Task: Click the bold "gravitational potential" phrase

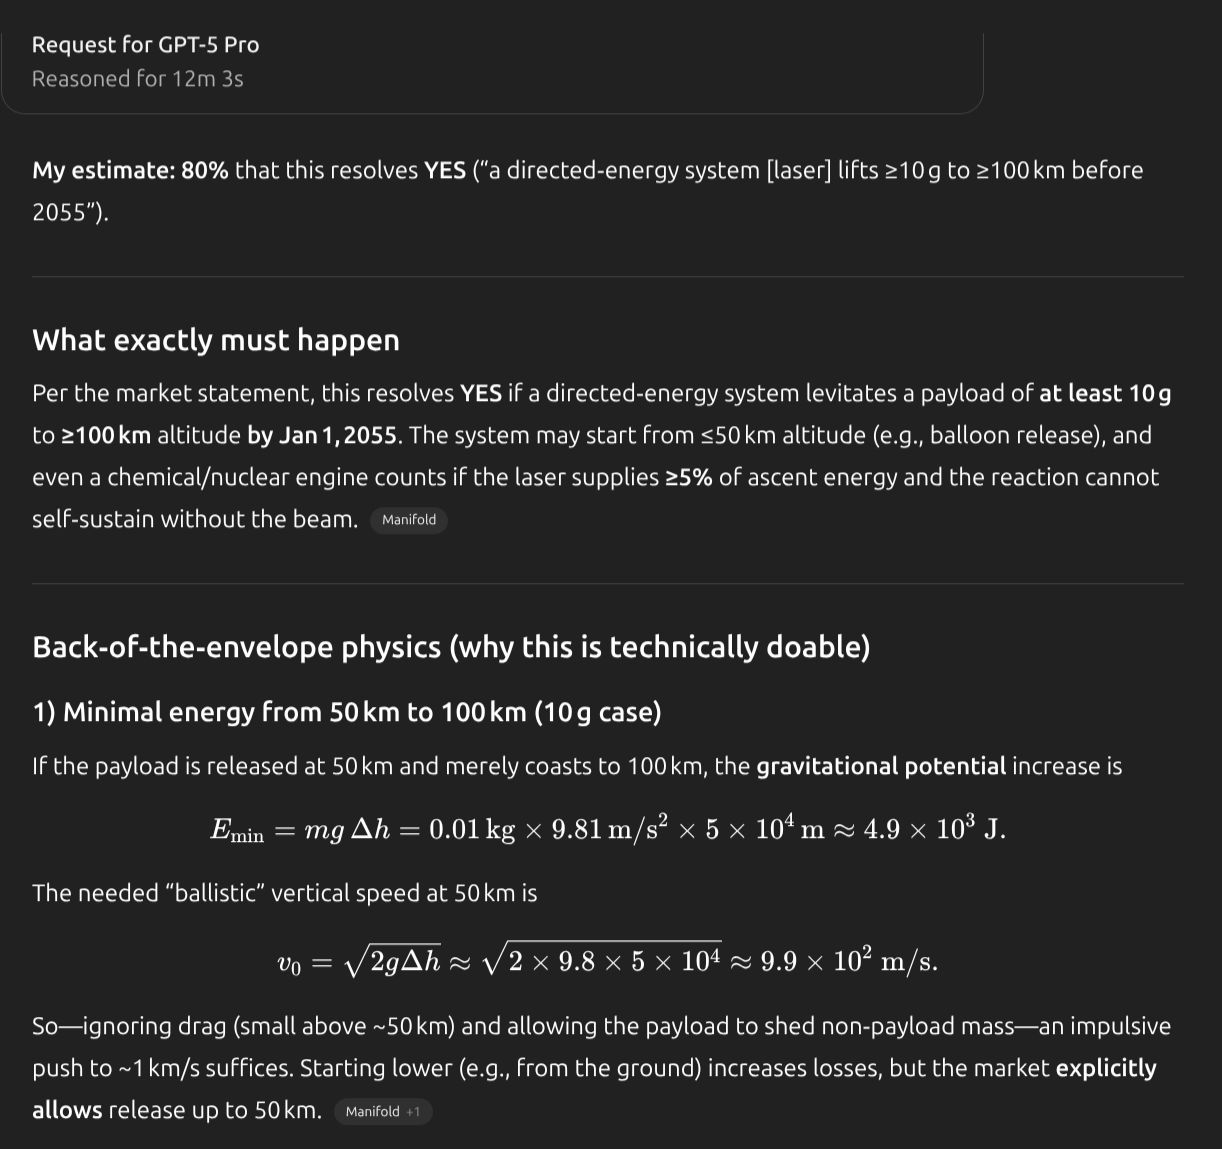Action: click(880, 766)
